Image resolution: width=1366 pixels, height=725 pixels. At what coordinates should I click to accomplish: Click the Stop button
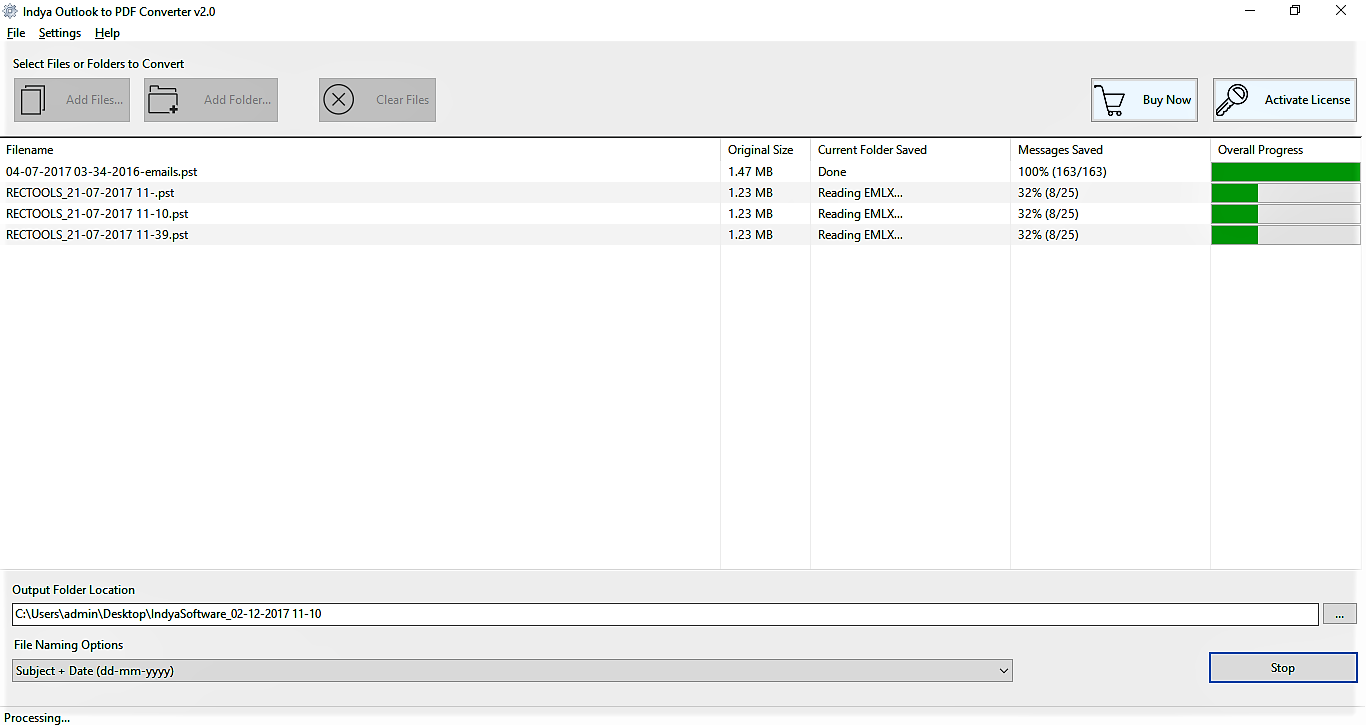tap(1283, 668)
